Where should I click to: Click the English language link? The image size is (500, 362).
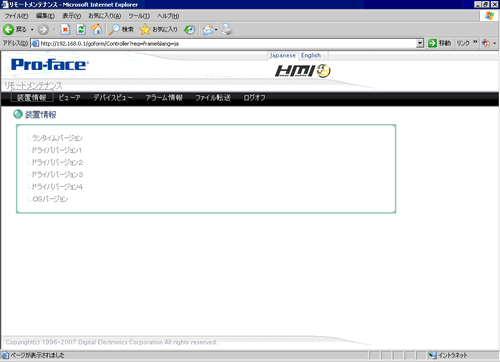point(311,55)
